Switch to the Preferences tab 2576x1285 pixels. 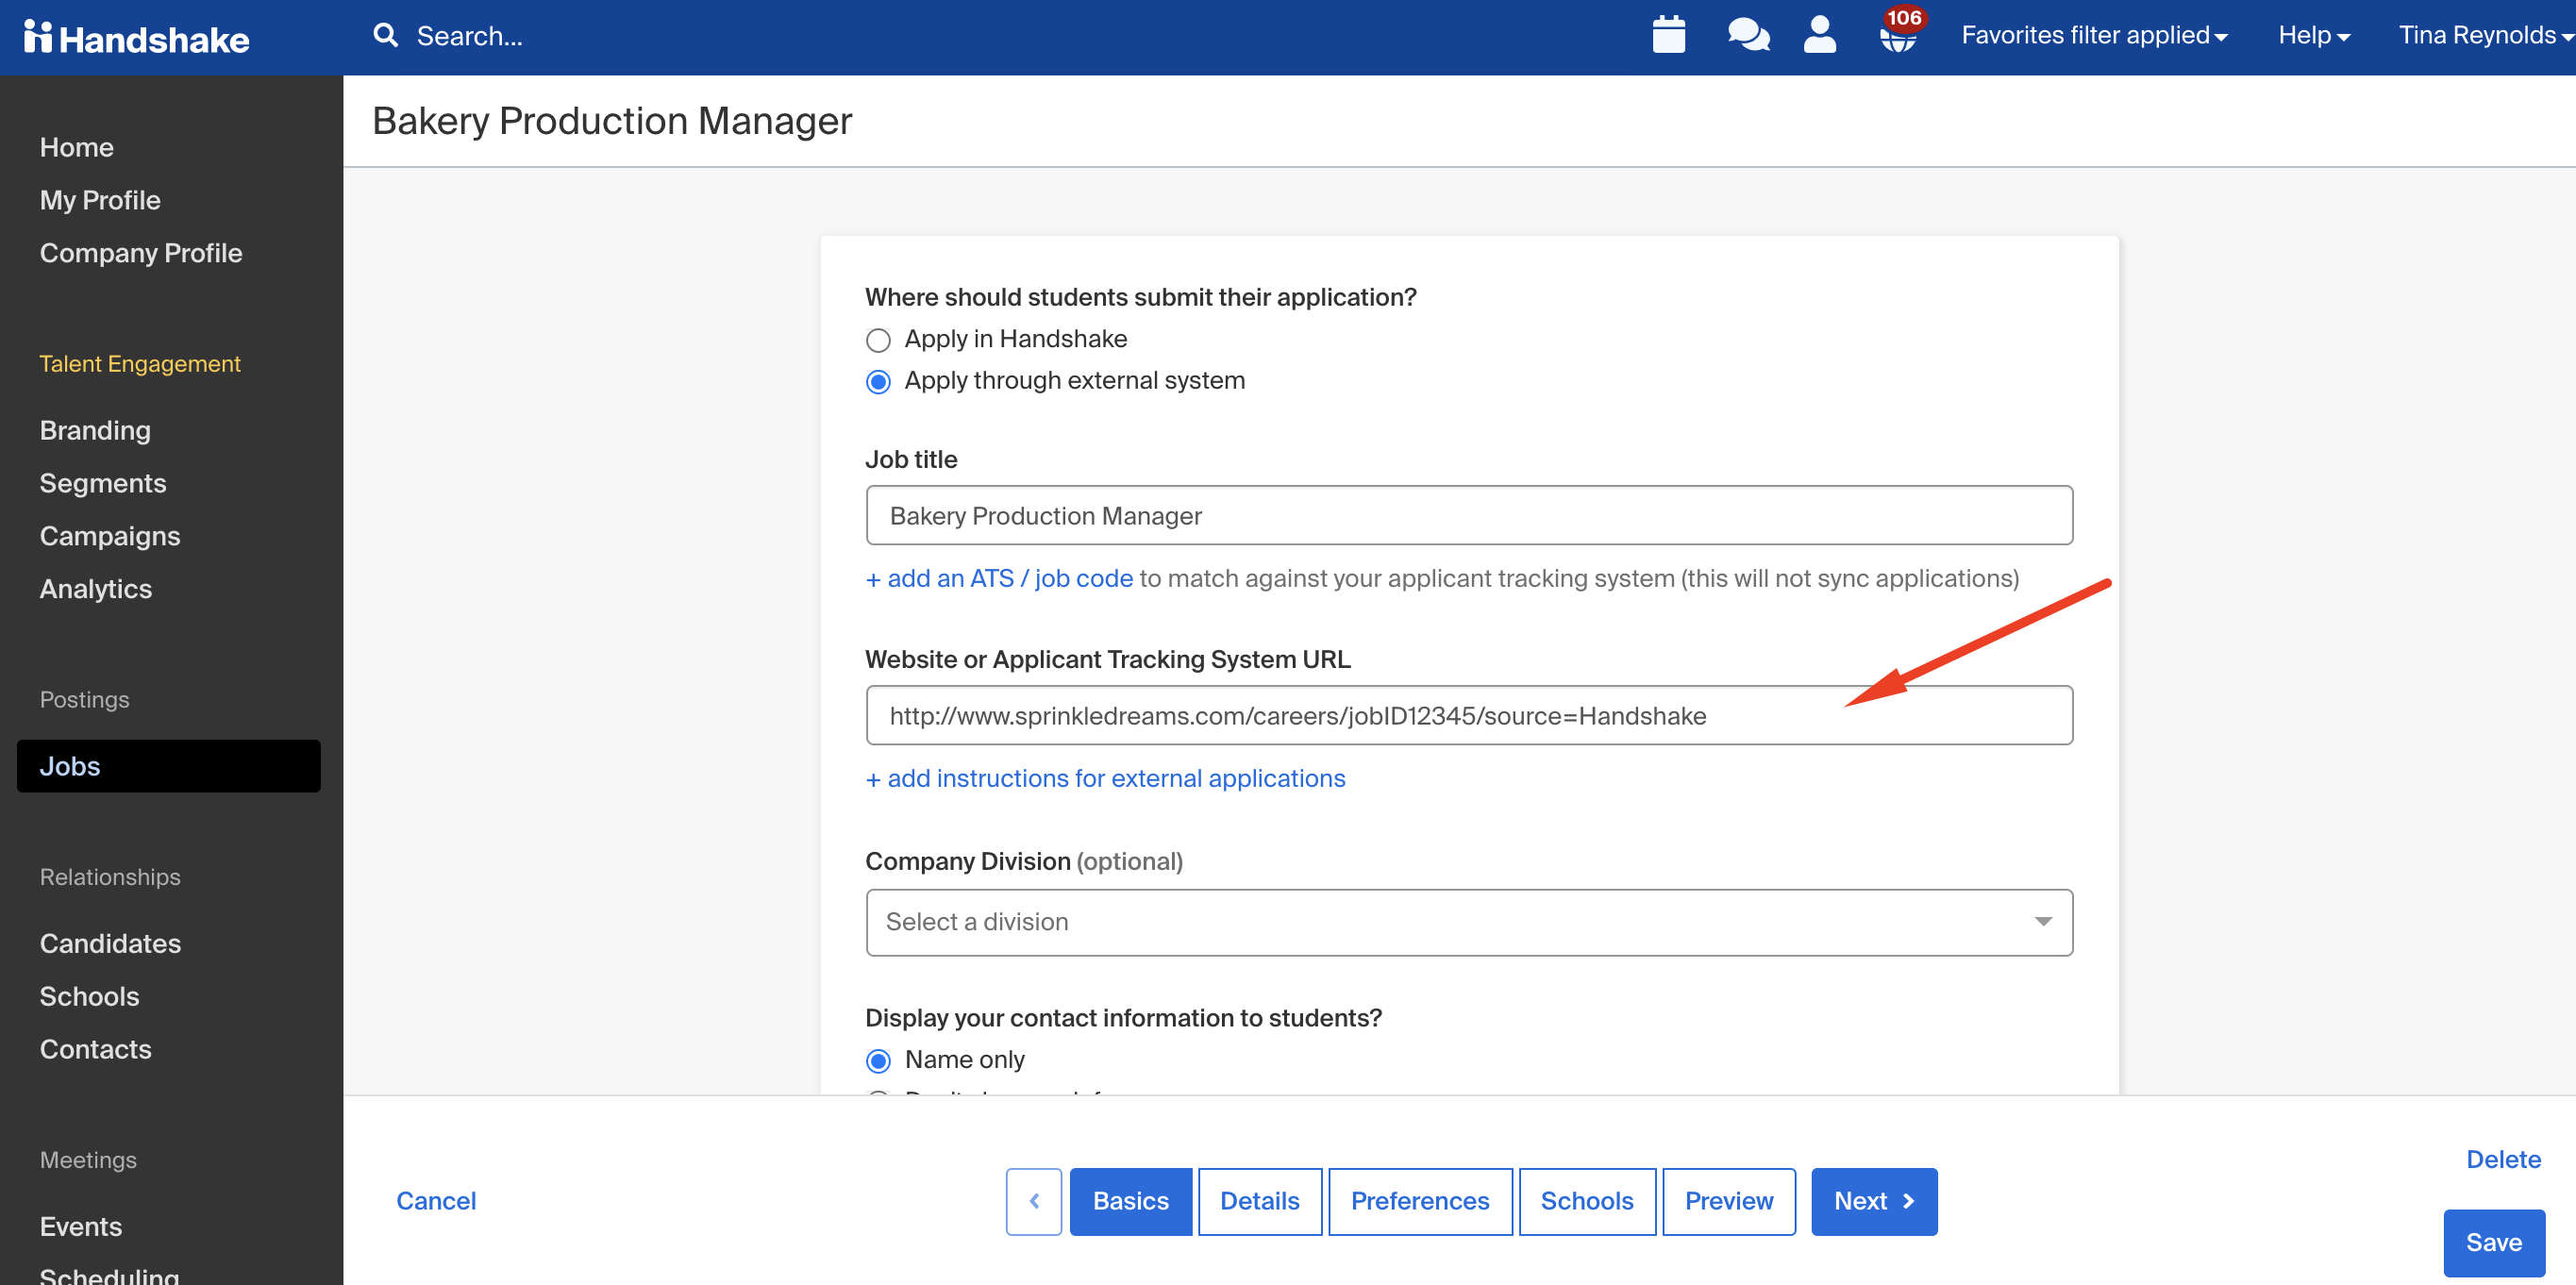click(1419, 1201)
